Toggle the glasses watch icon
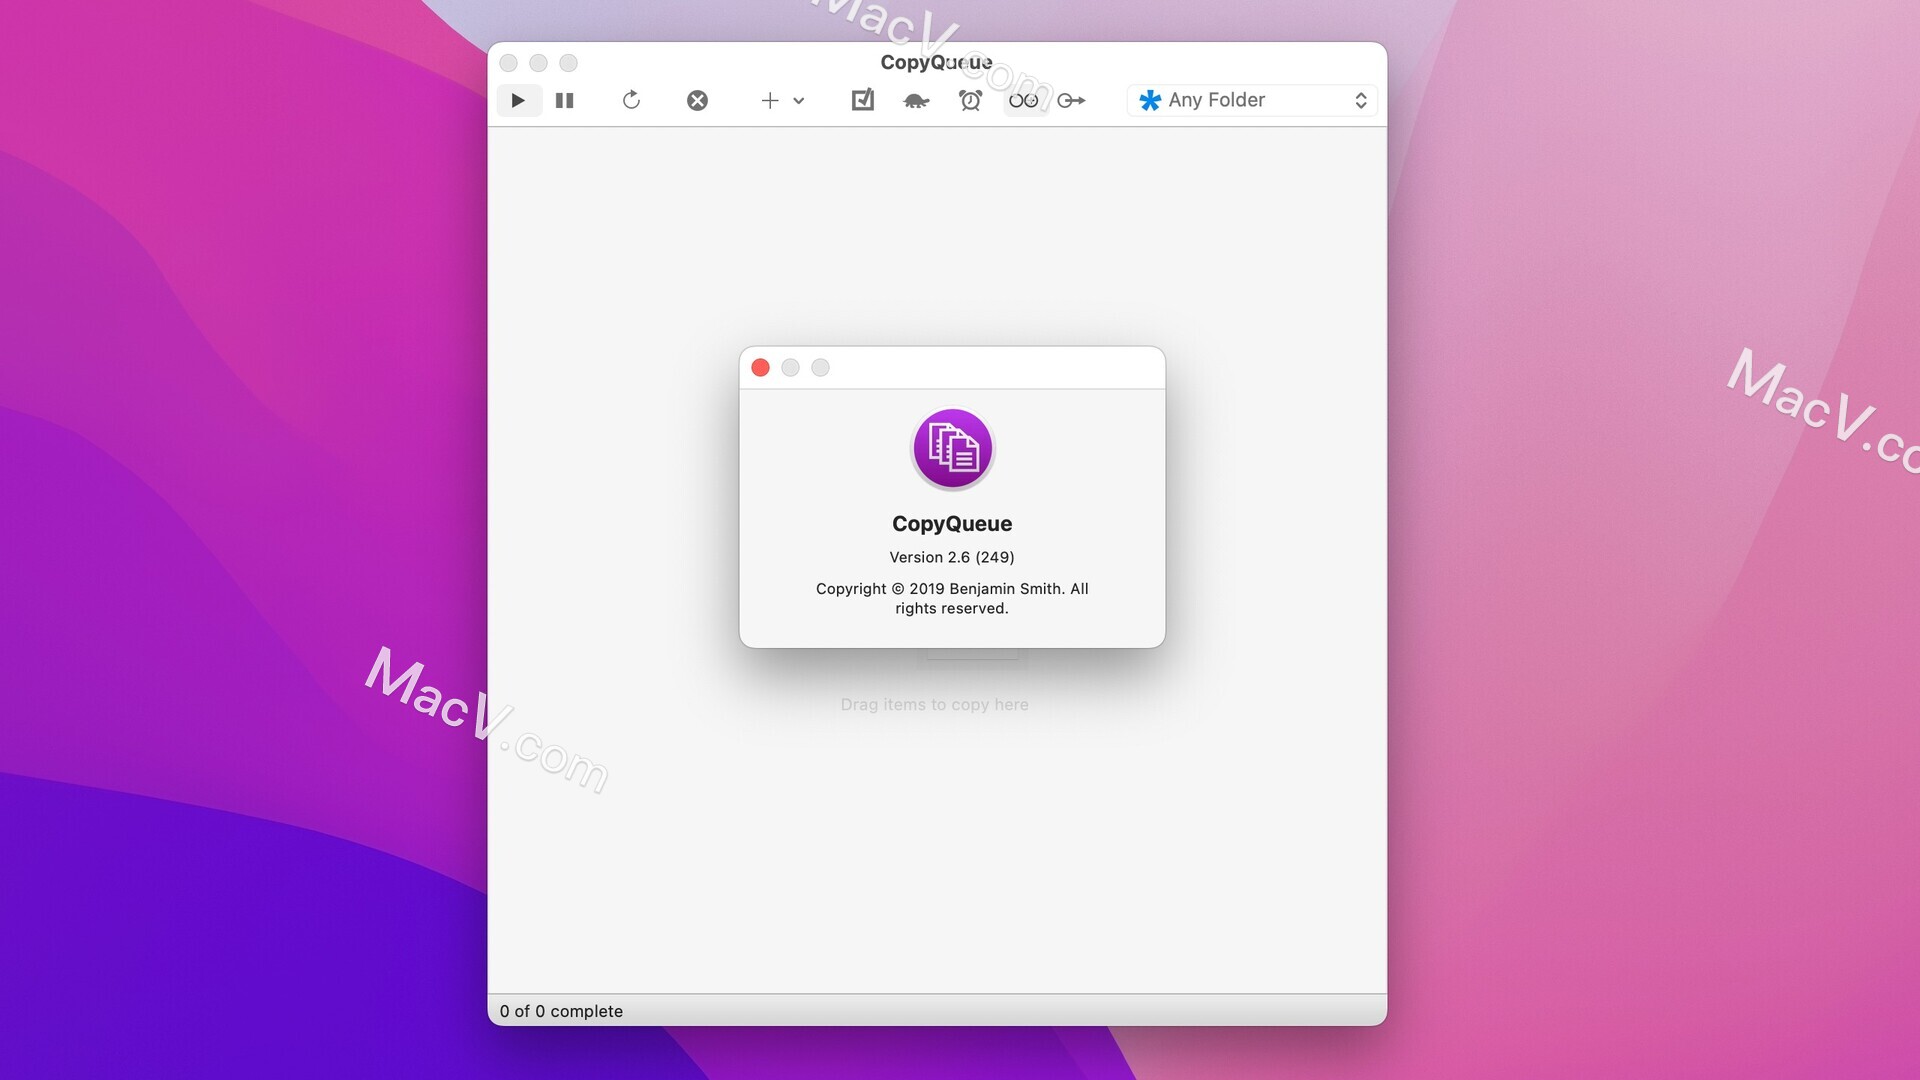The height and width of the screenshot is (1080, 1920). tap(1024, 100)
